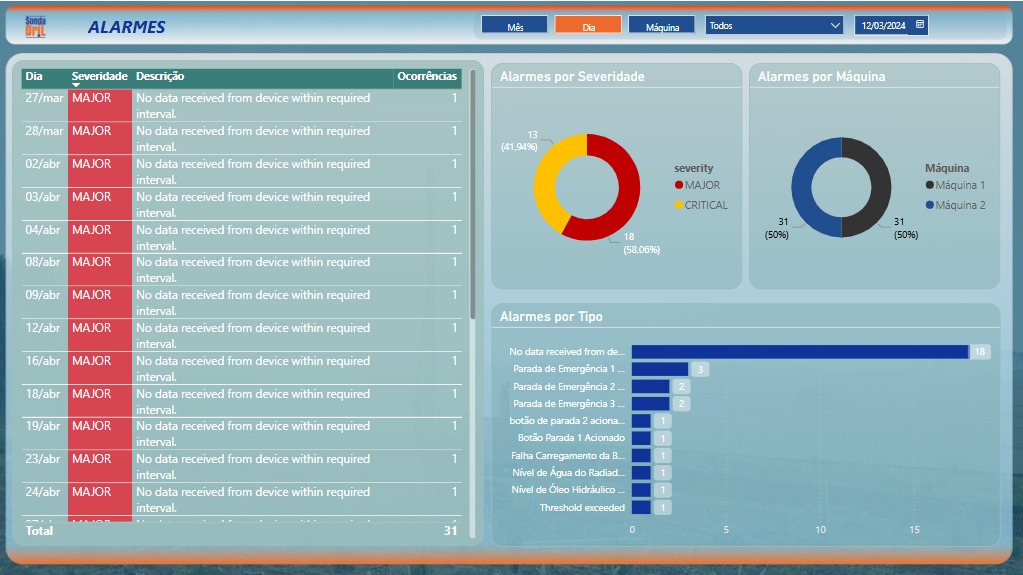
Task: Sort table by Ocorrências column
Action: point(427,76)
